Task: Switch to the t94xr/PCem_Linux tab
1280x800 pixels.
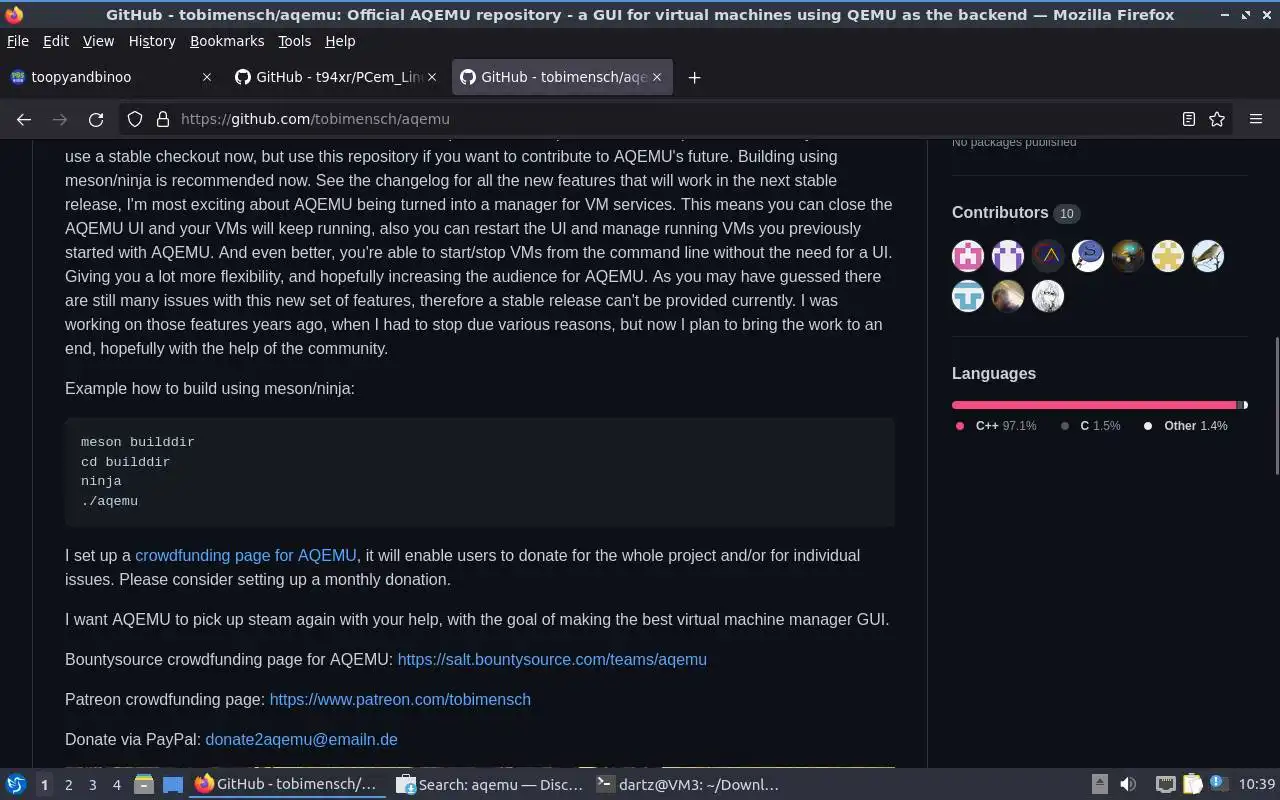Action: click(x=338, y=77)
